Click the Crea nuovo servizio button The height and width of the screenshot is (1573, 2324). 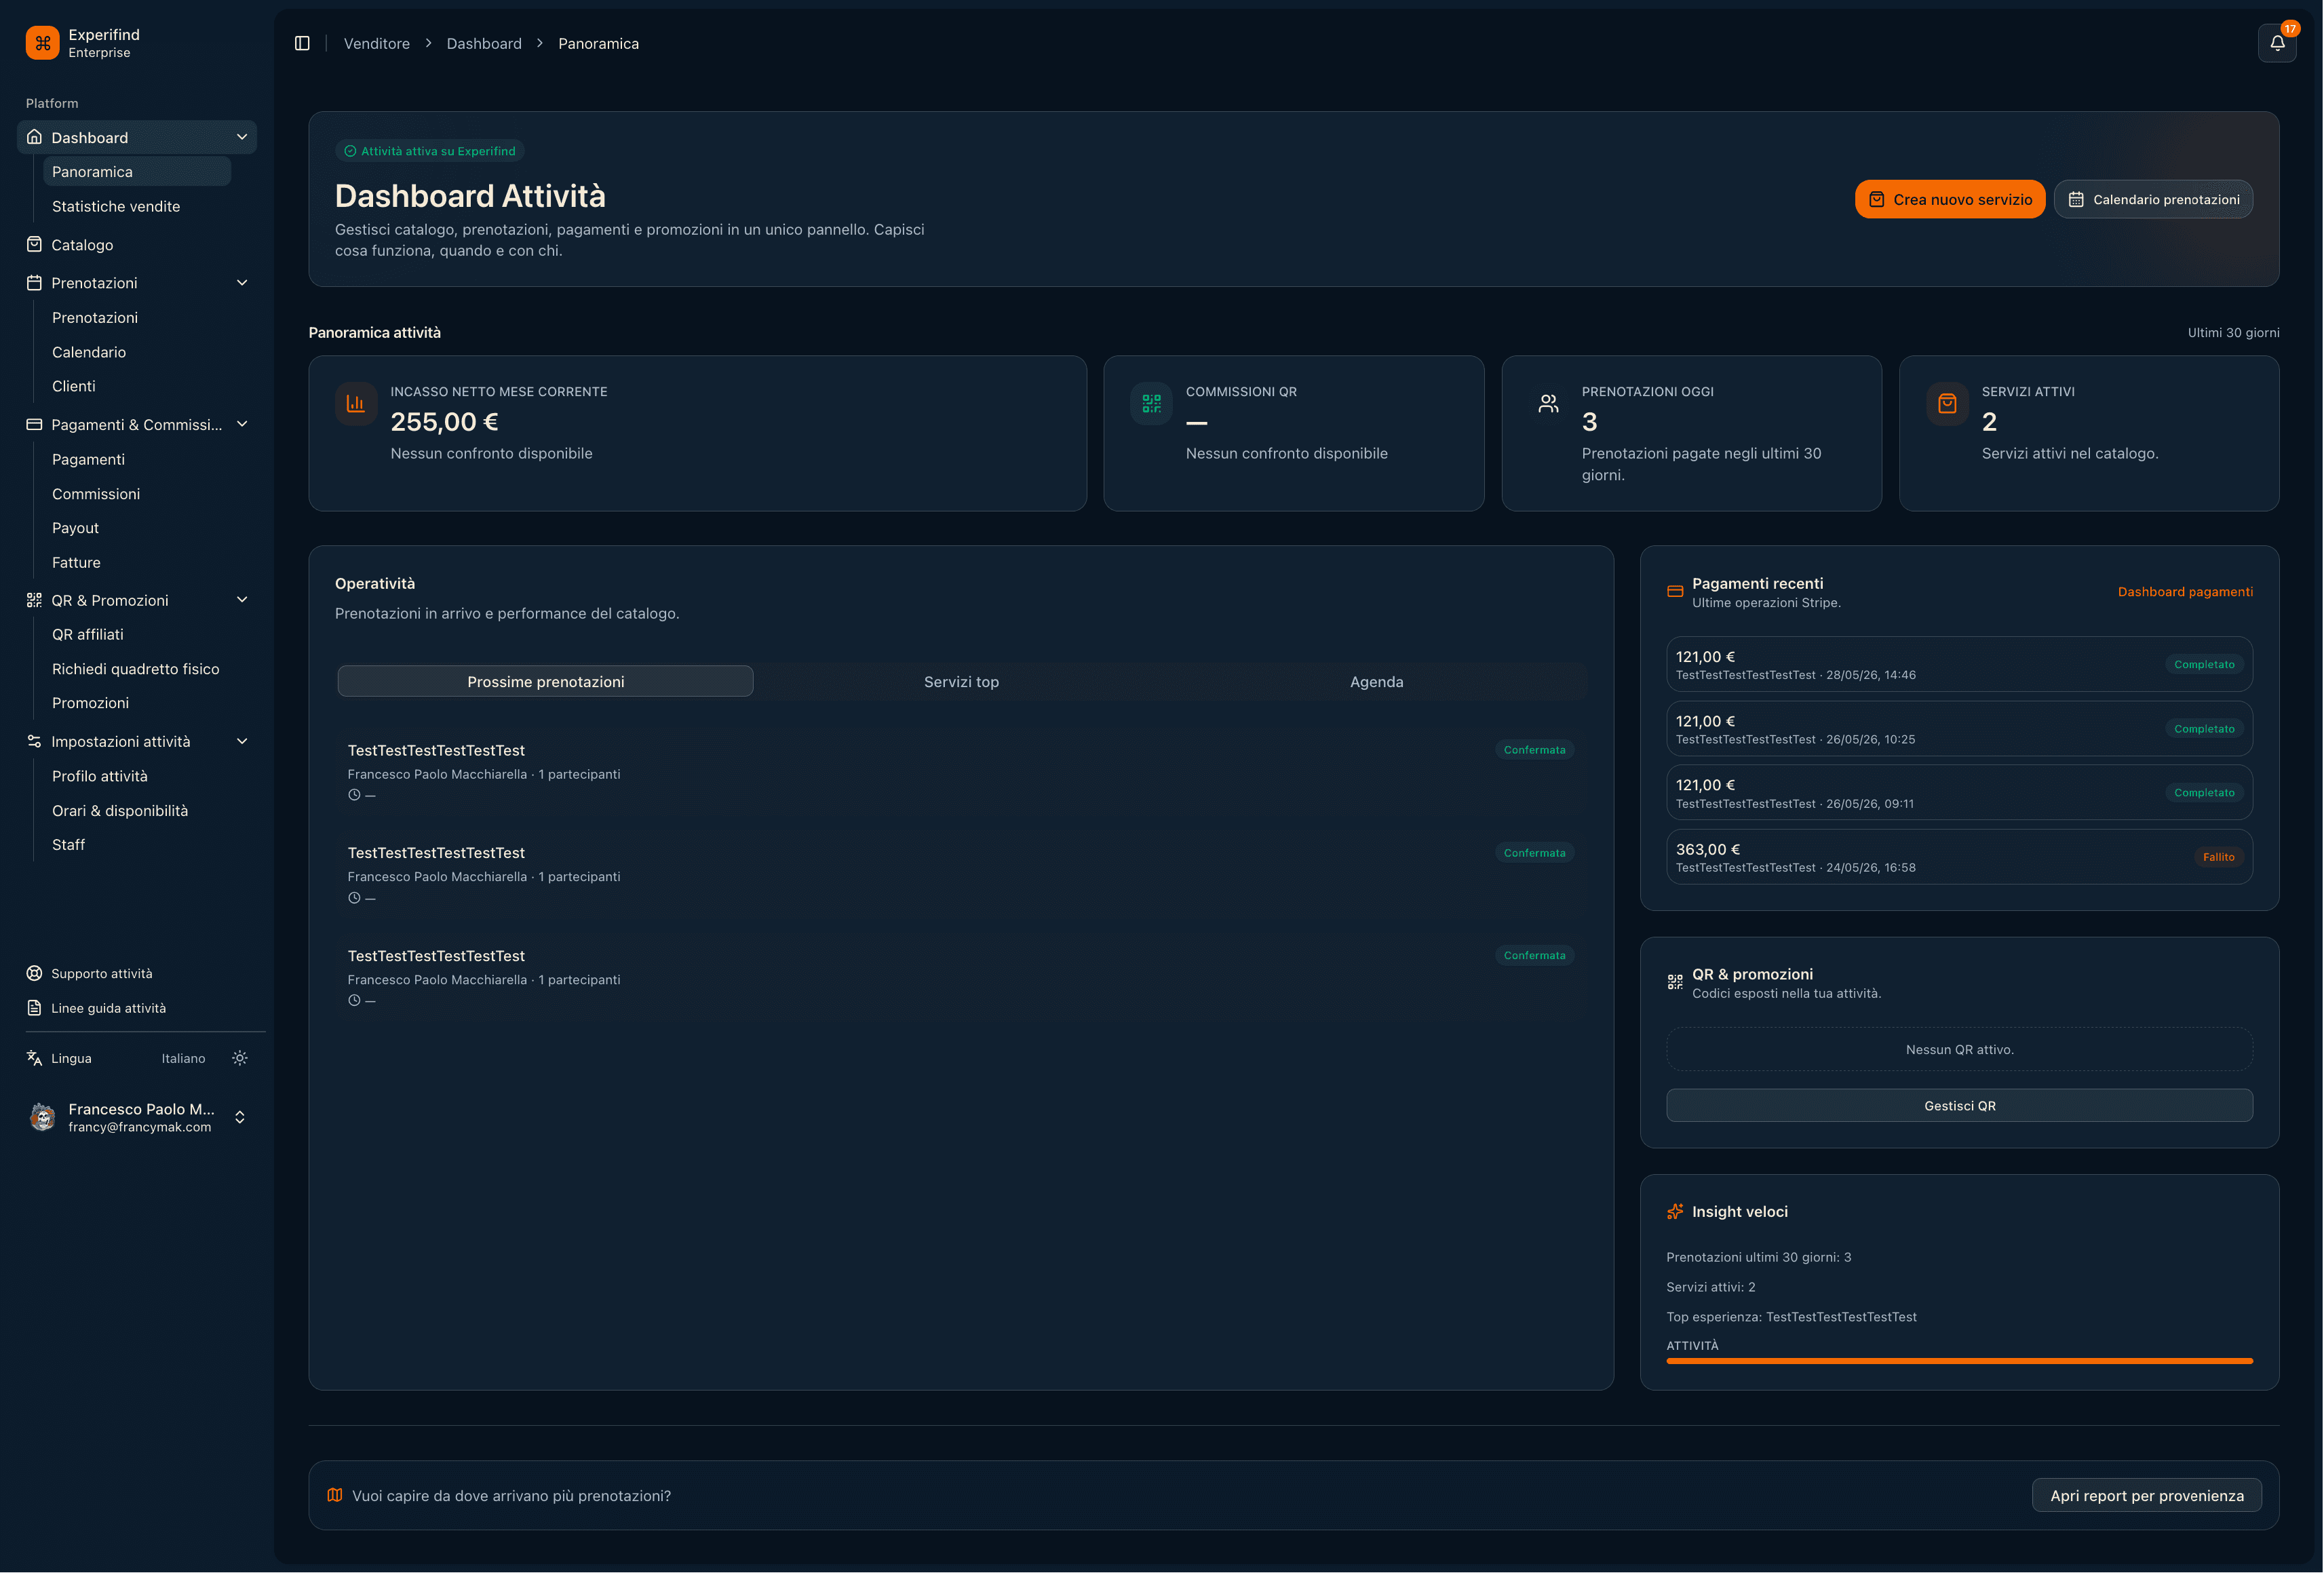pos(1949,199)
